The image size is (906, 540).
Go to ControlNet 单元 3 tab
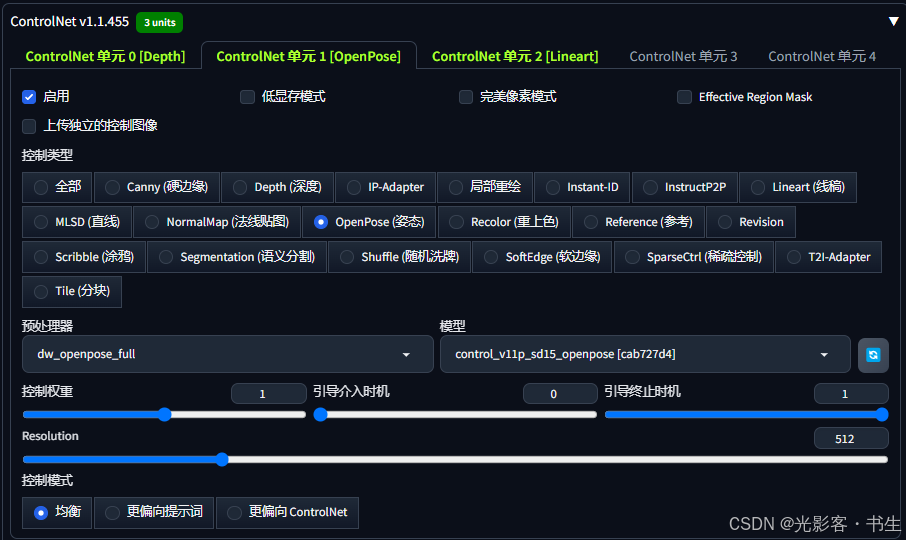683,57
